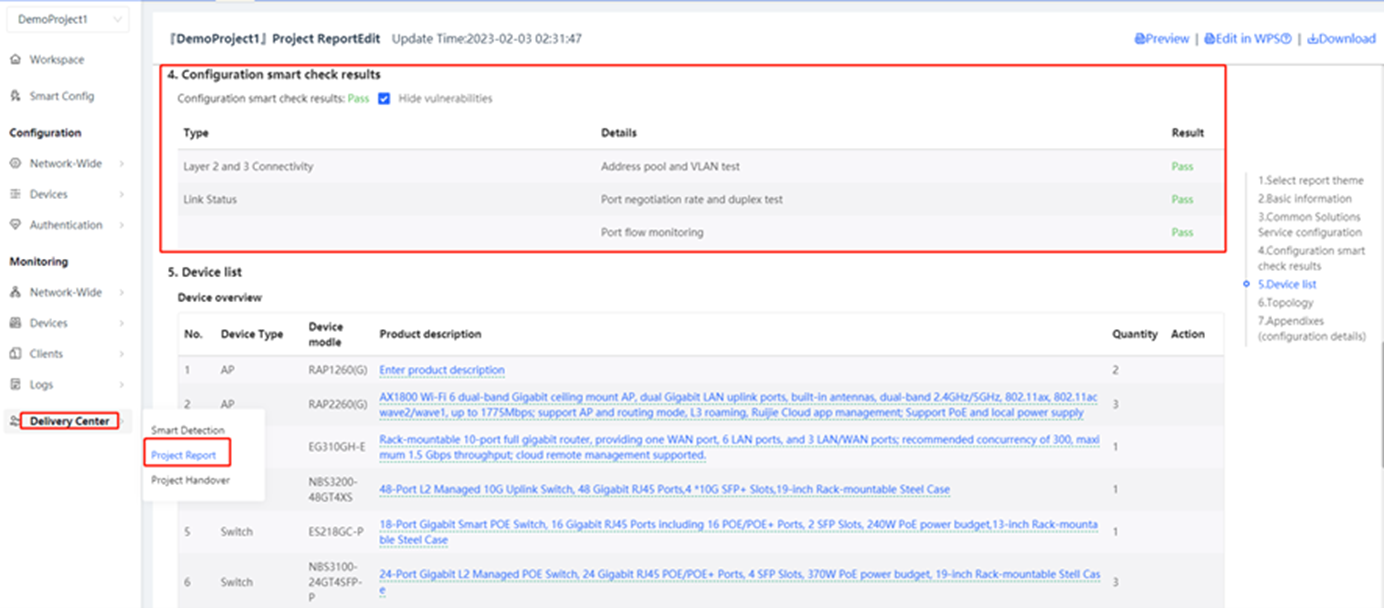1384x608 pixels.
Task: Choose Project Handover in the submenu
Action: click(x=190, y=481)
